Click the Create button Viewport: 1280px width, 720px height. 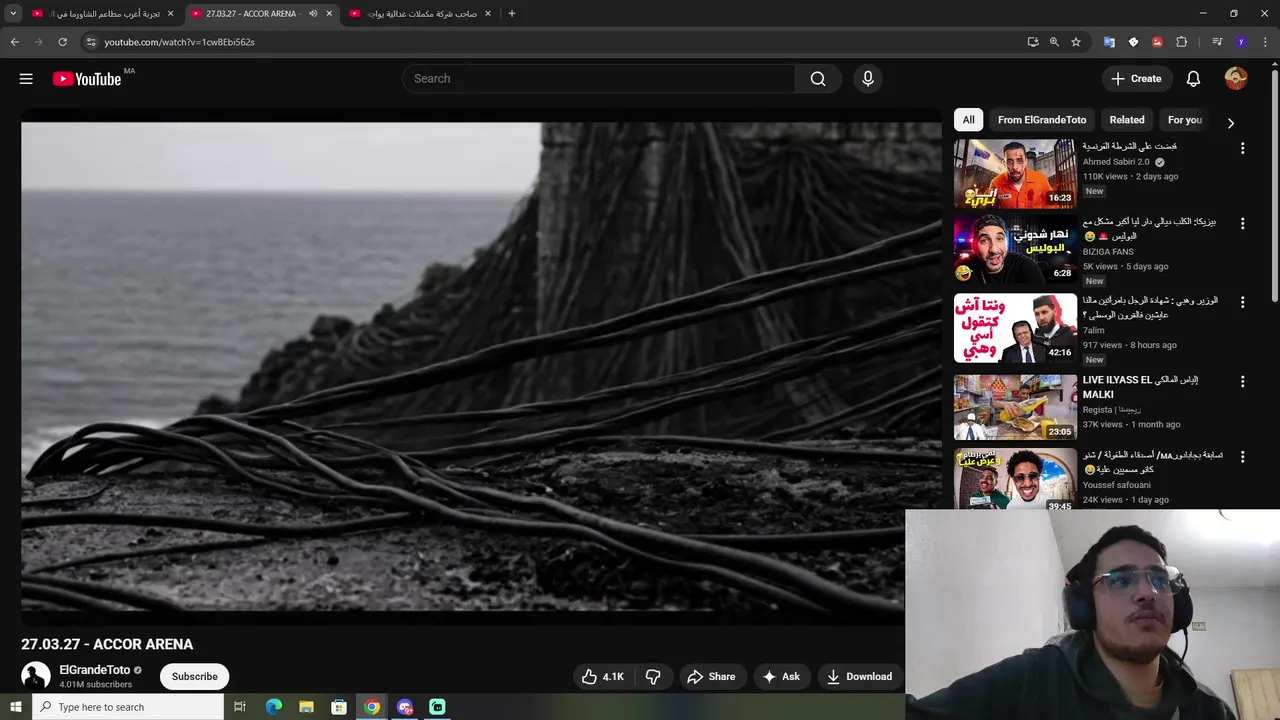tap(1136, 79)
